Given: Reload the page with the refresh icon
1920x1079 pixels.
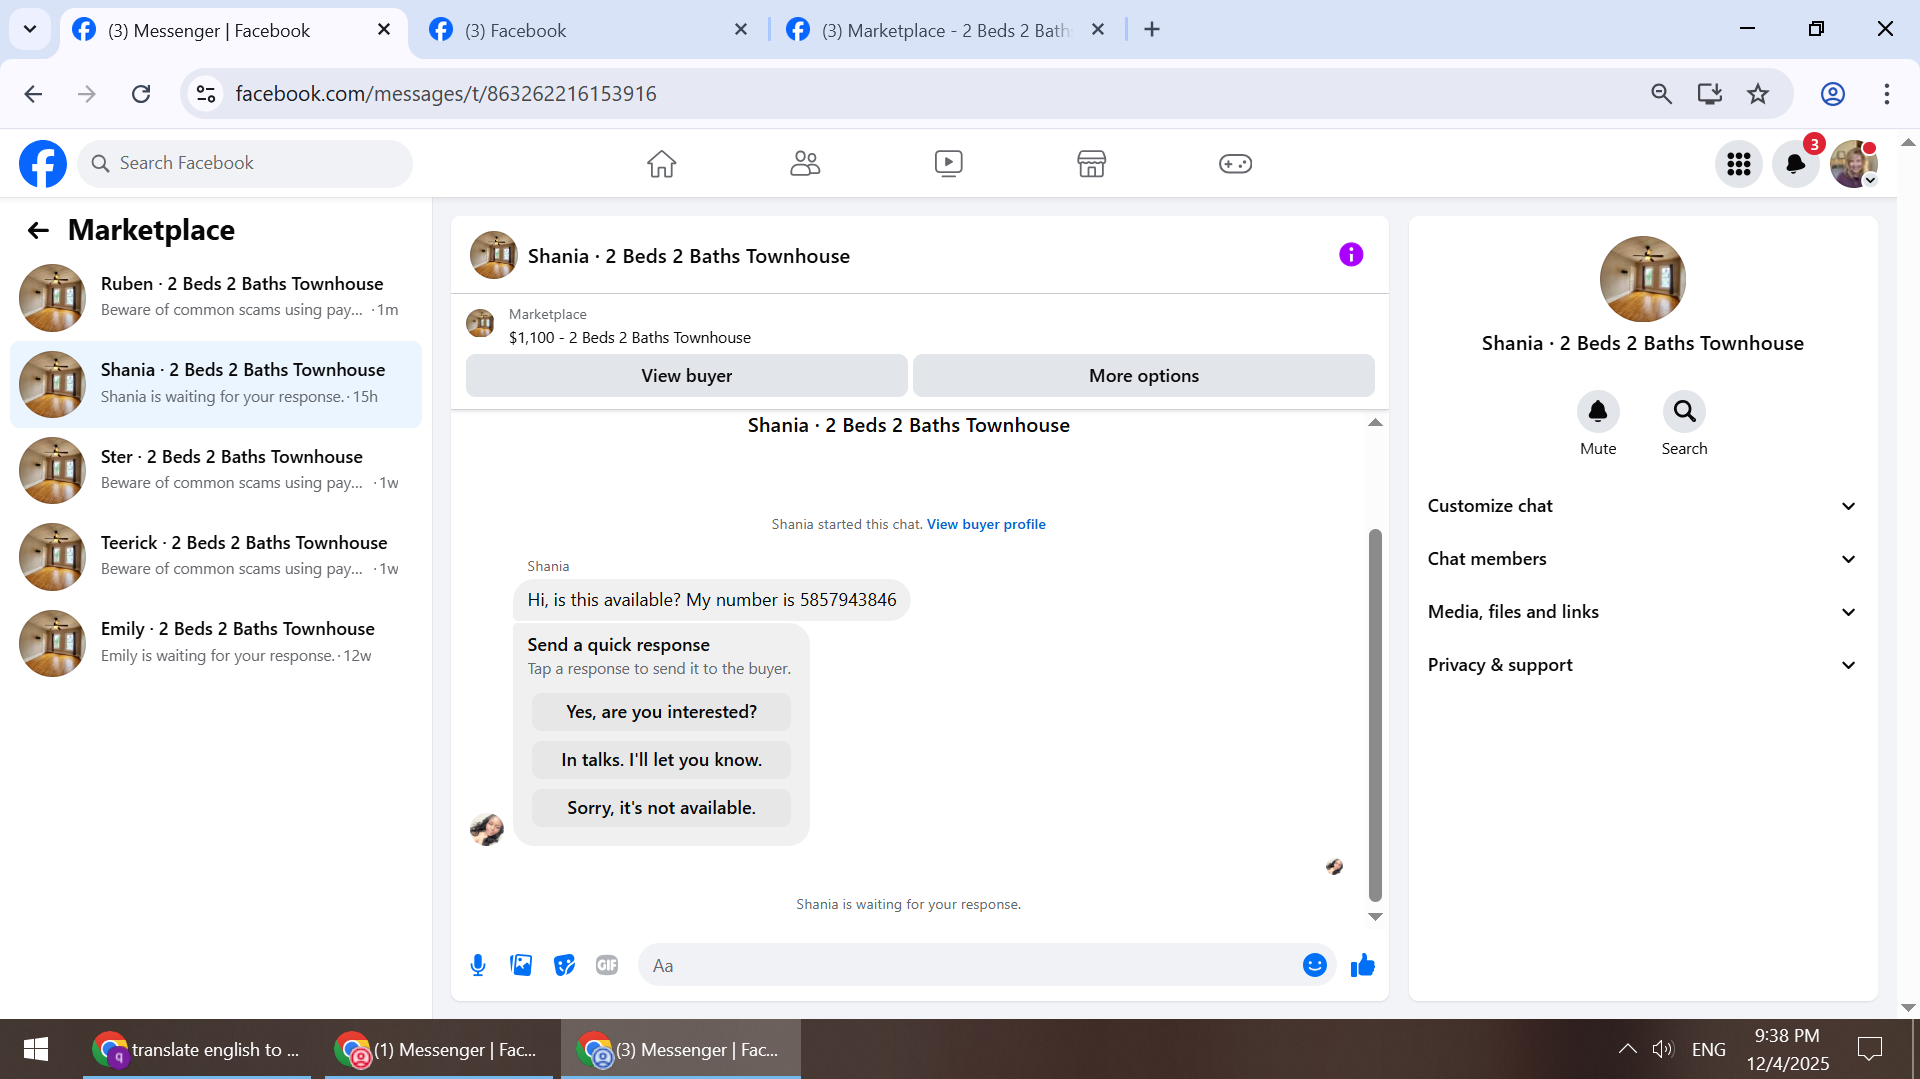Looking at the screenshot, I should (141, 94).
